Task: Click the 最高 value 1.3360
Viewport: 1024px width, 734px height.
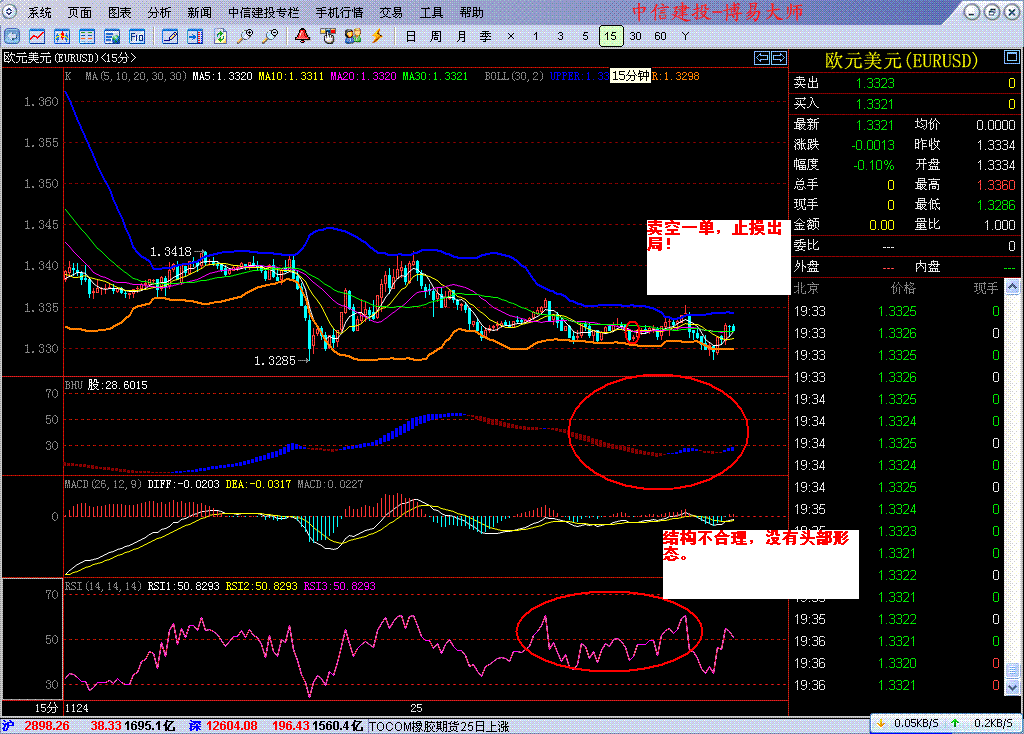Action: [x=996, y=185]
